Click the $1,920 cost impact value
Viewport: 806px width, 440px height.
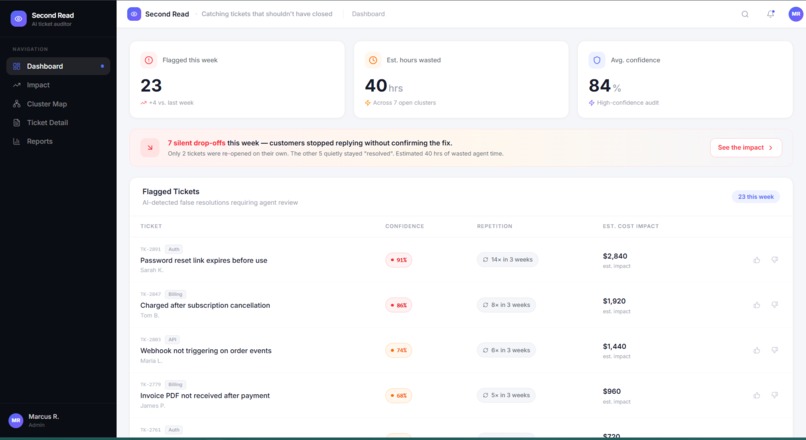tap(614, 301)
